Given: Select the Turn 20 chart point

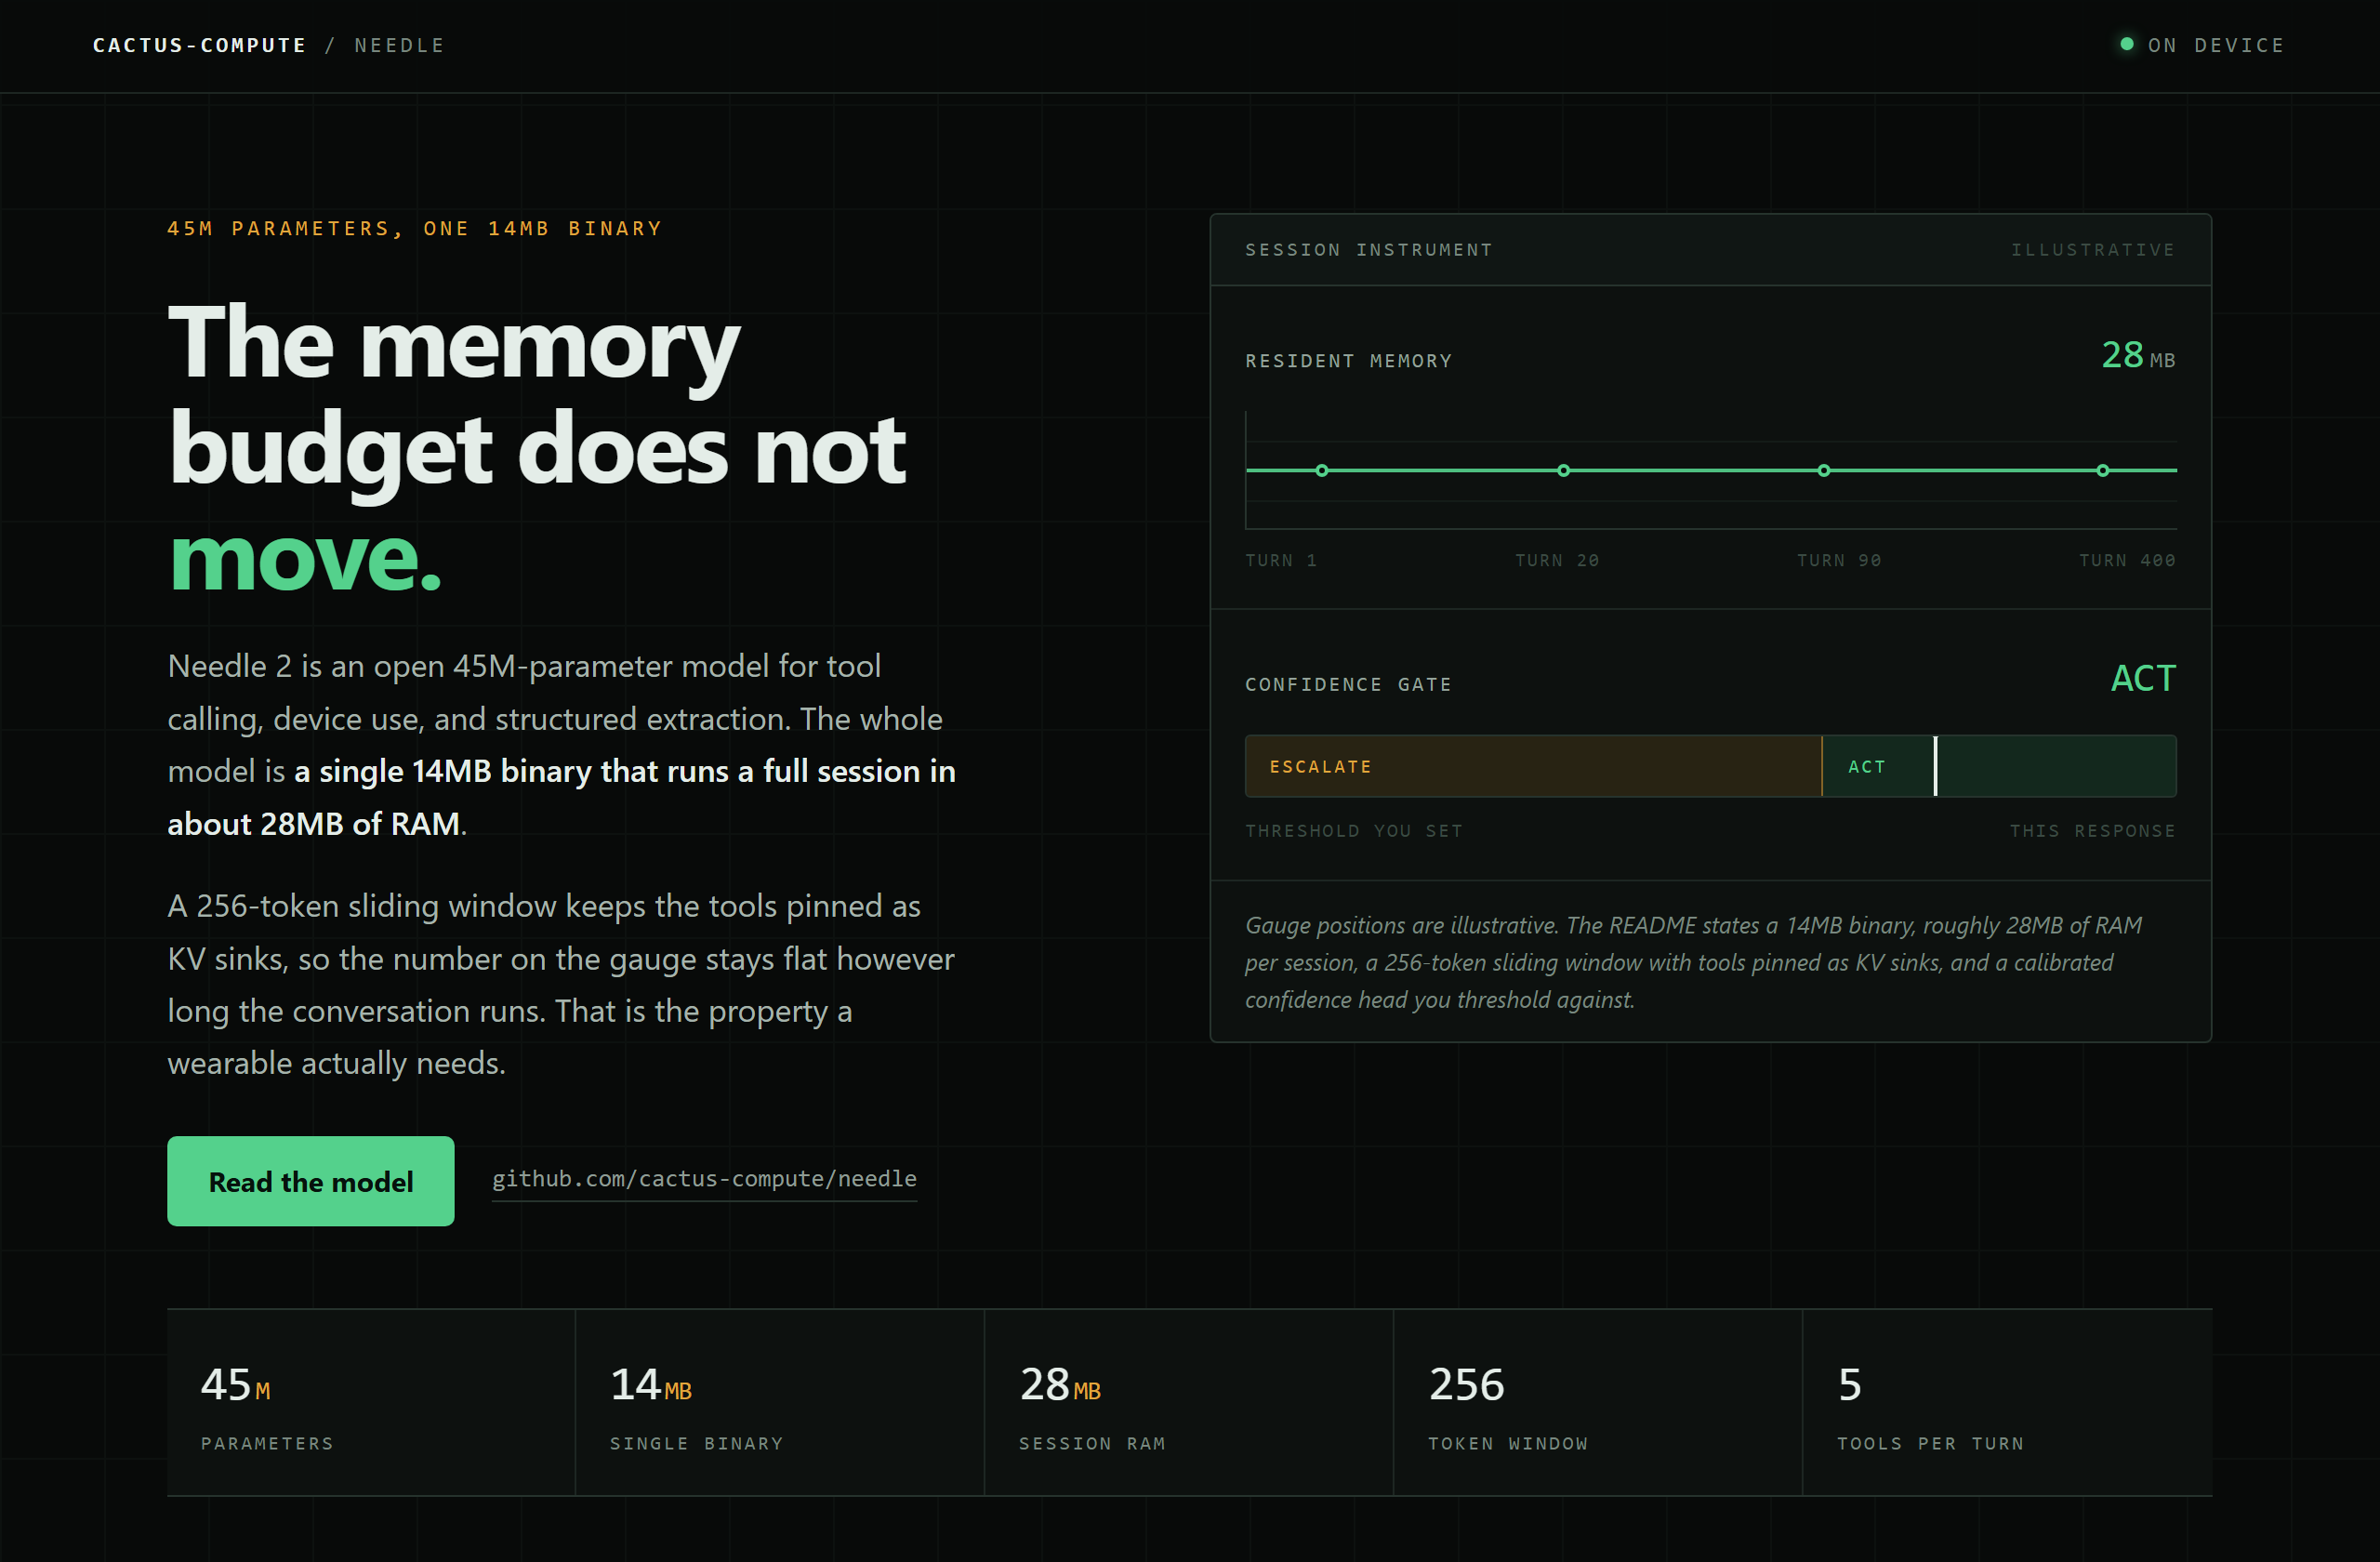Looking at the screenshot, I should [x=1564, y=470].
